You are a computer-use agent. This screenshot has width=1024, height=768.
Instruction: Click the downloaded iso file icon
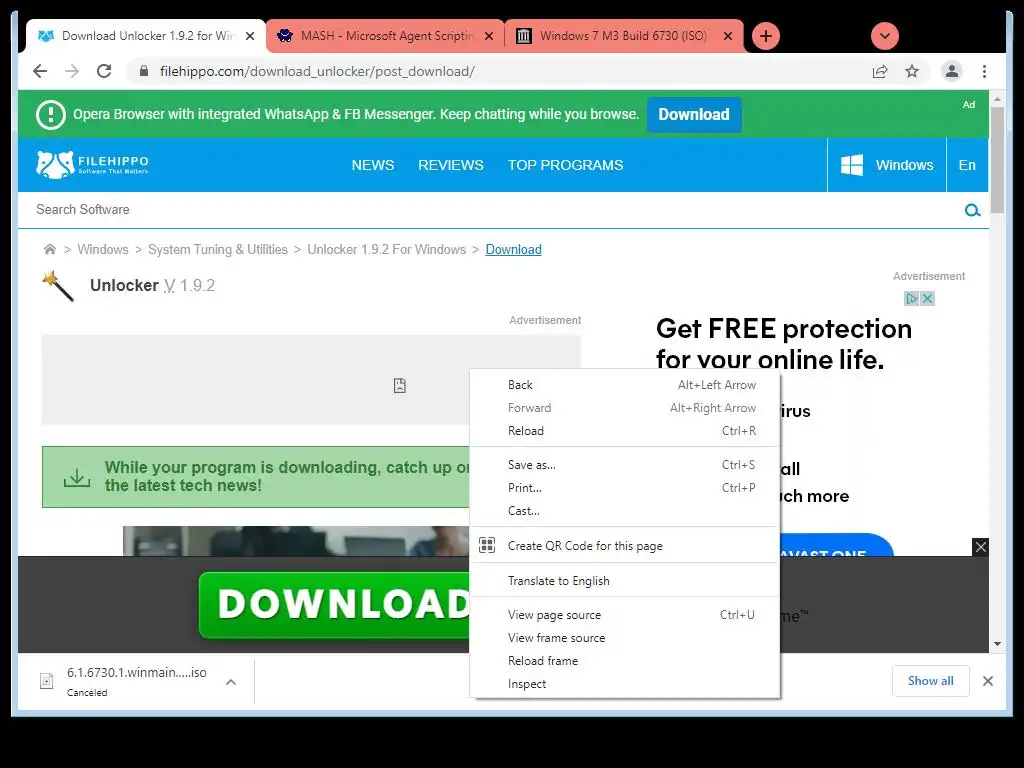[46, 681]
